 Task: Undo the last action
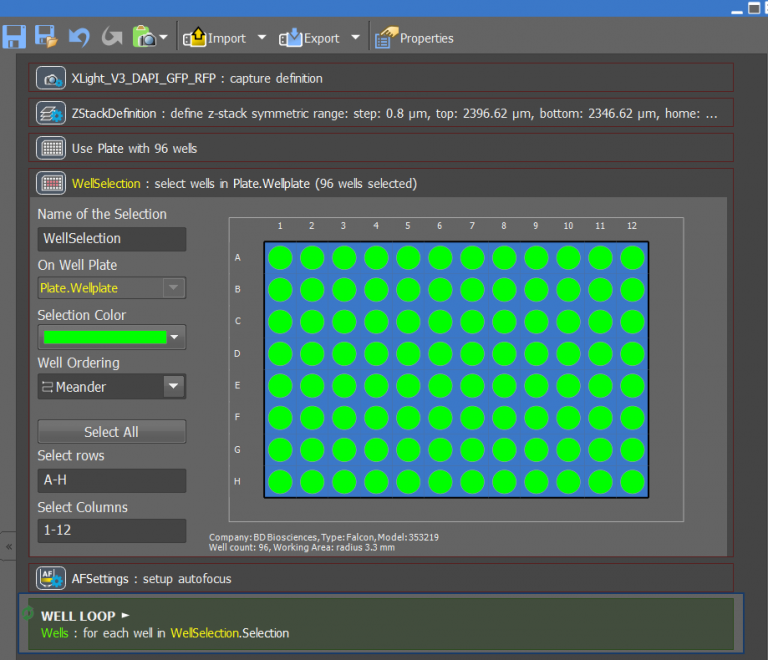(79, 38)
